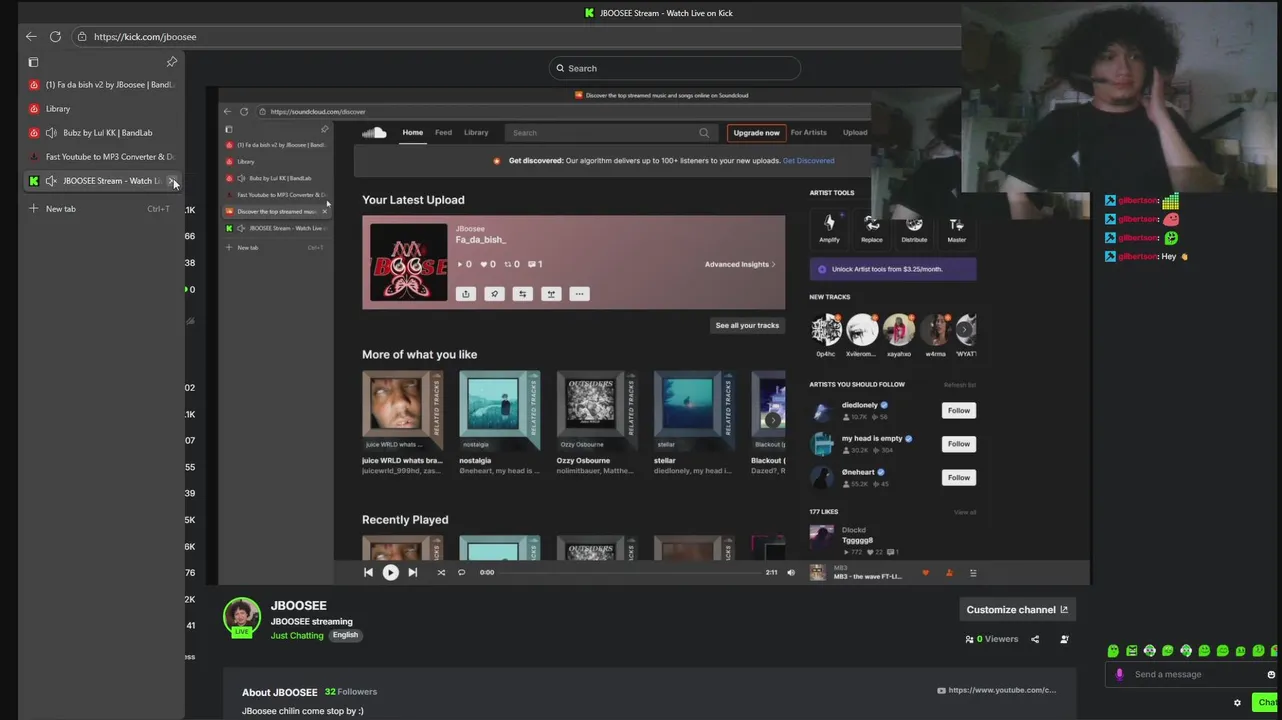Open new track from xayahxo
This screenshot has height=720, width=1282.
tap(899, 330)
